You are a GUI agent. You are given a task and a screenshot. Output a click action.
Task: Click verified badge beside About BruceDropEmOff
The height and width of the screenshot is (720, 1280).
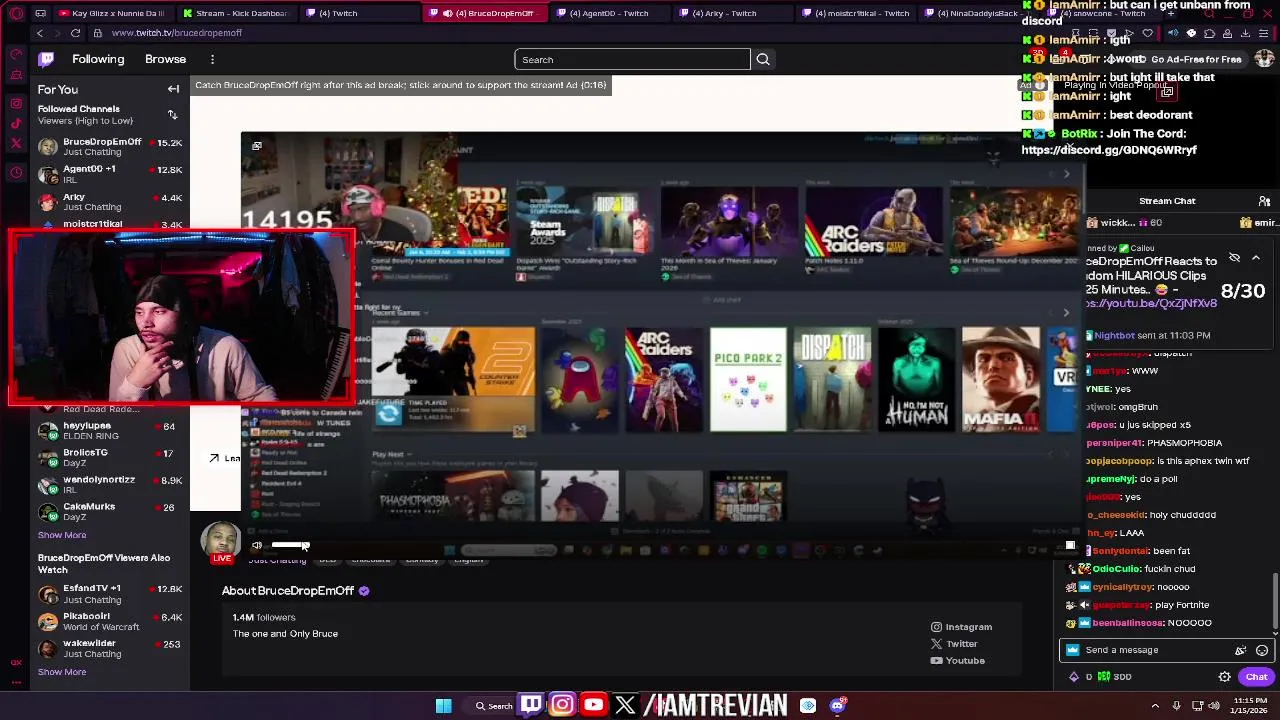(364, 591)
